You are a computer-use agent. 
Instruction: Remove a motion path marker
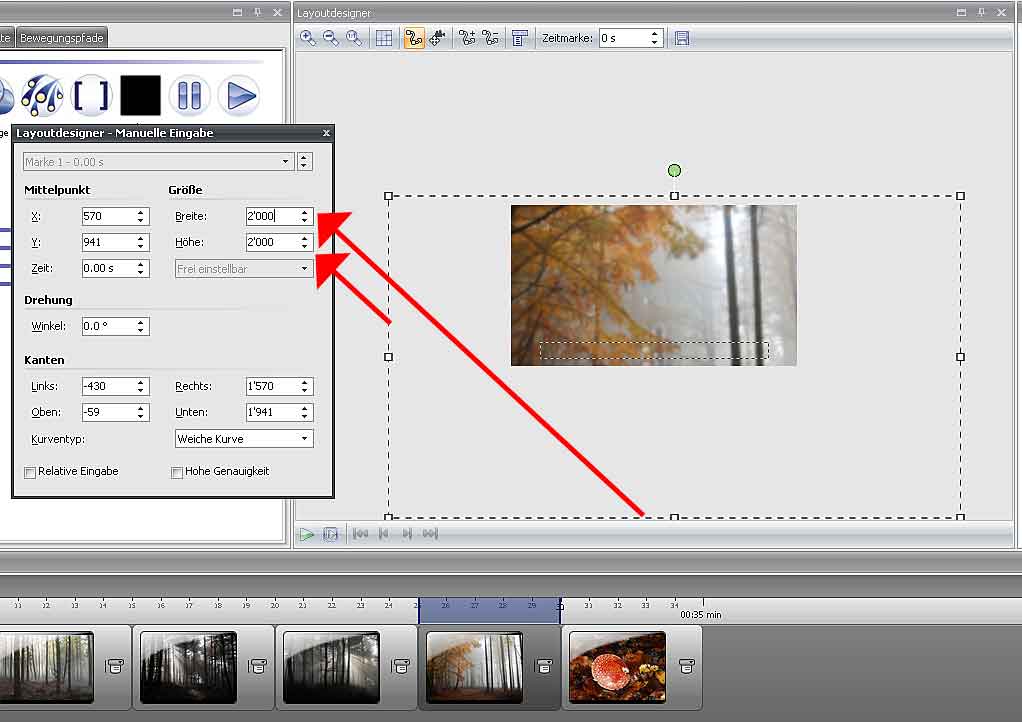pos(490,38)
